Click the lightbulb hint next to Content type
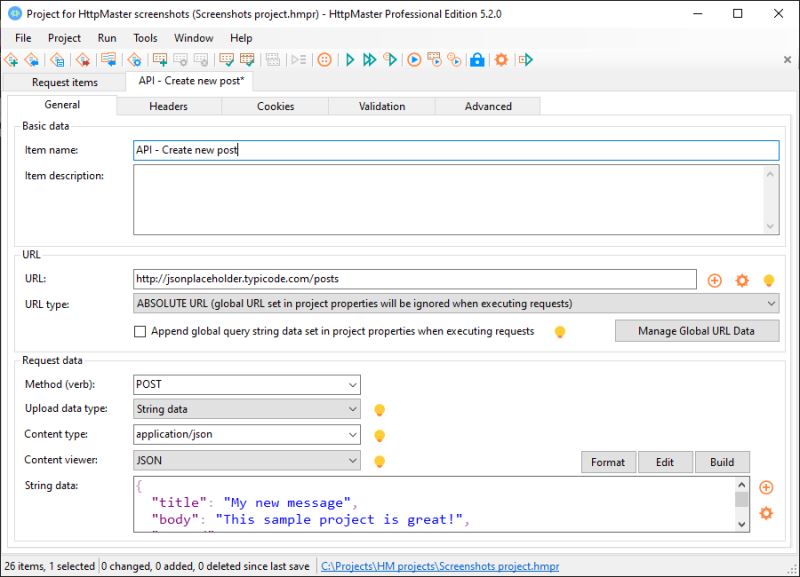800x577 pixels. tap(379, 435)
